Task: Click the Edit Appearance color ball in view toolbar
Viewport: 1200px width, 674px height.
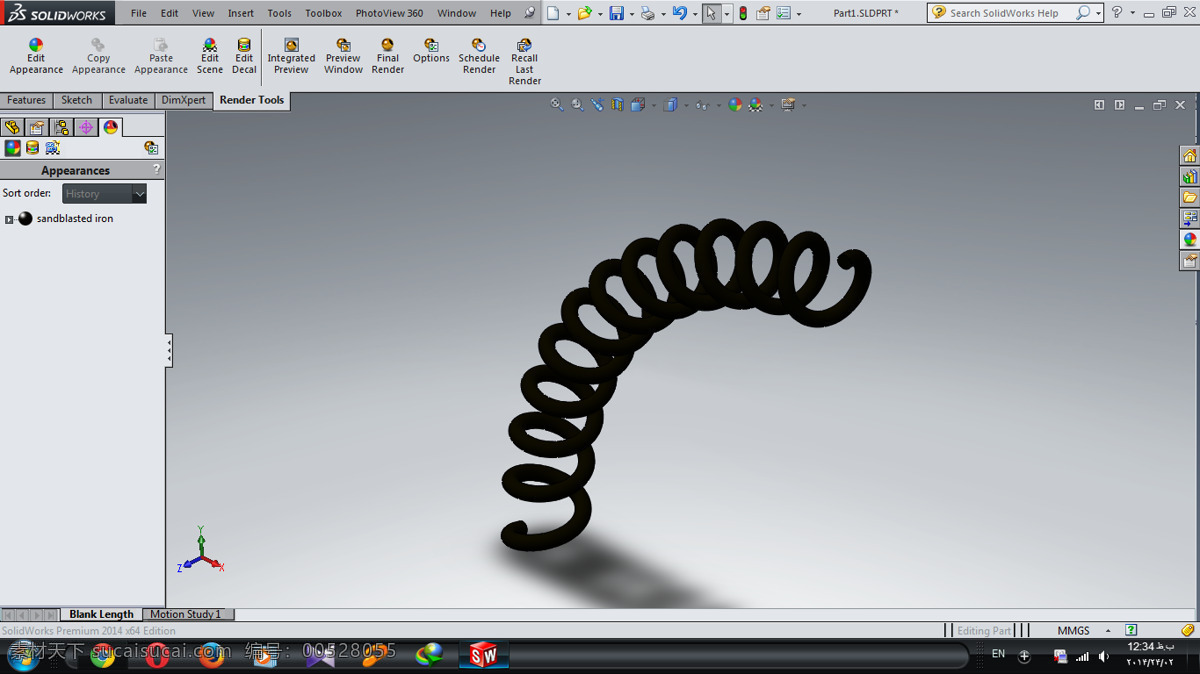Action: (735, 104)
